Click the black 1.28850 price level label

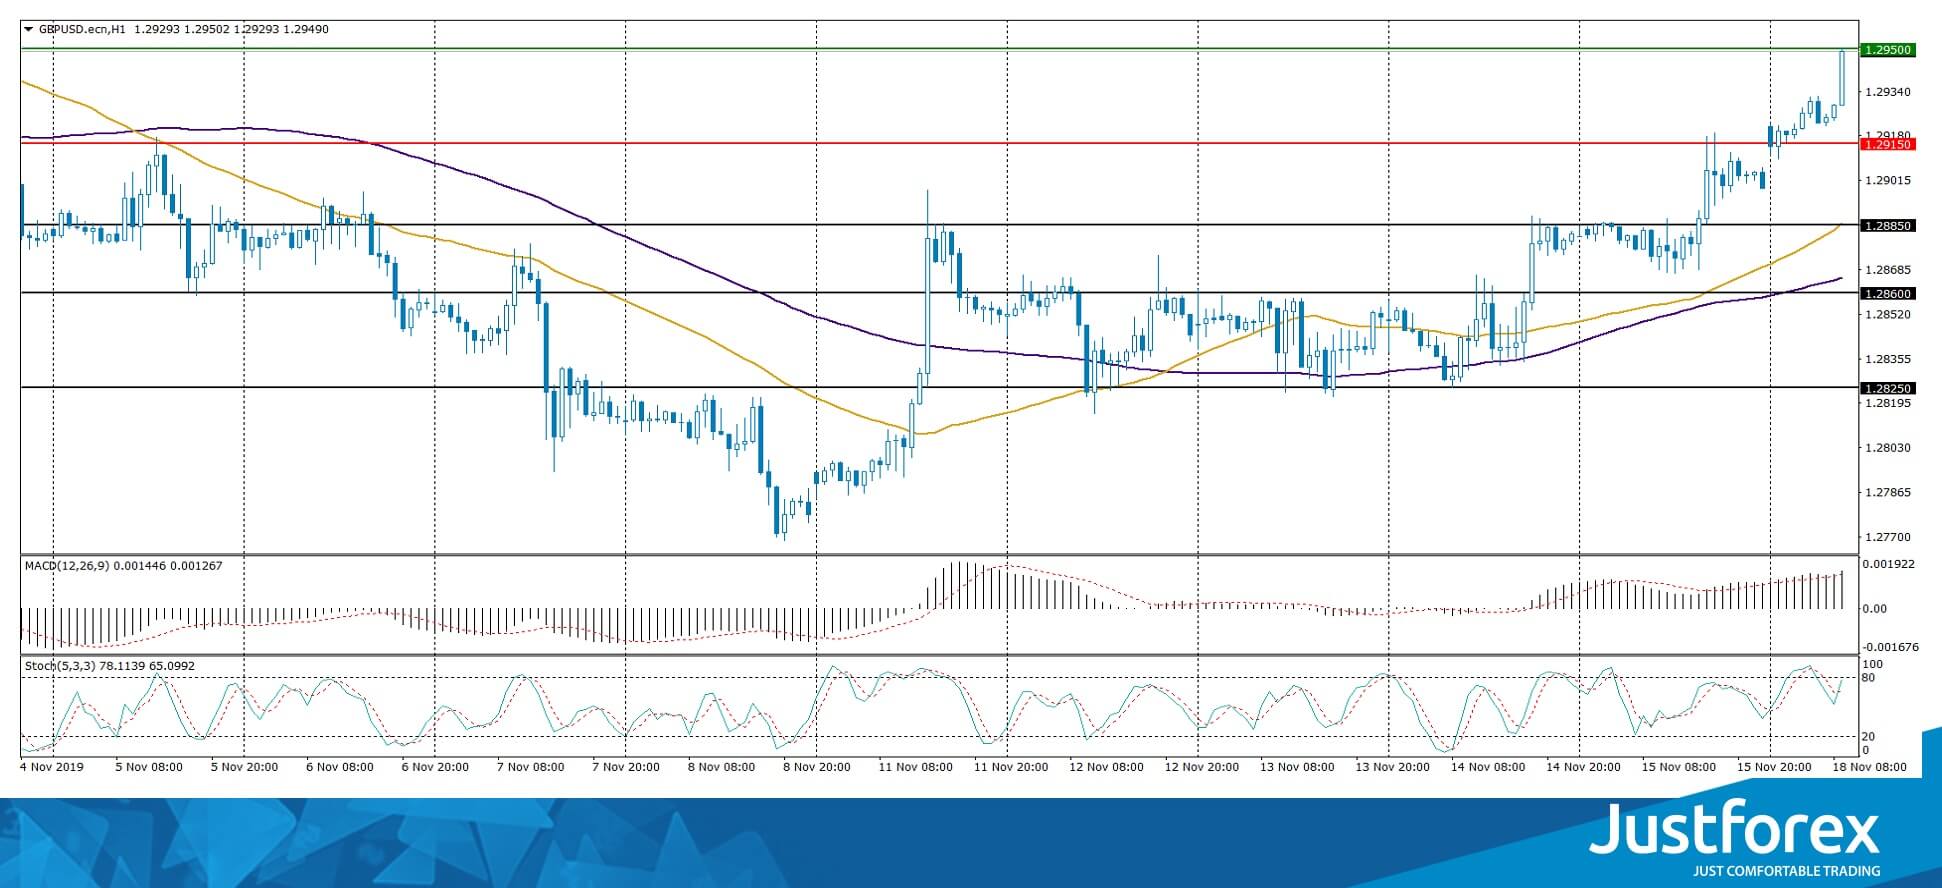(1887, 226)
